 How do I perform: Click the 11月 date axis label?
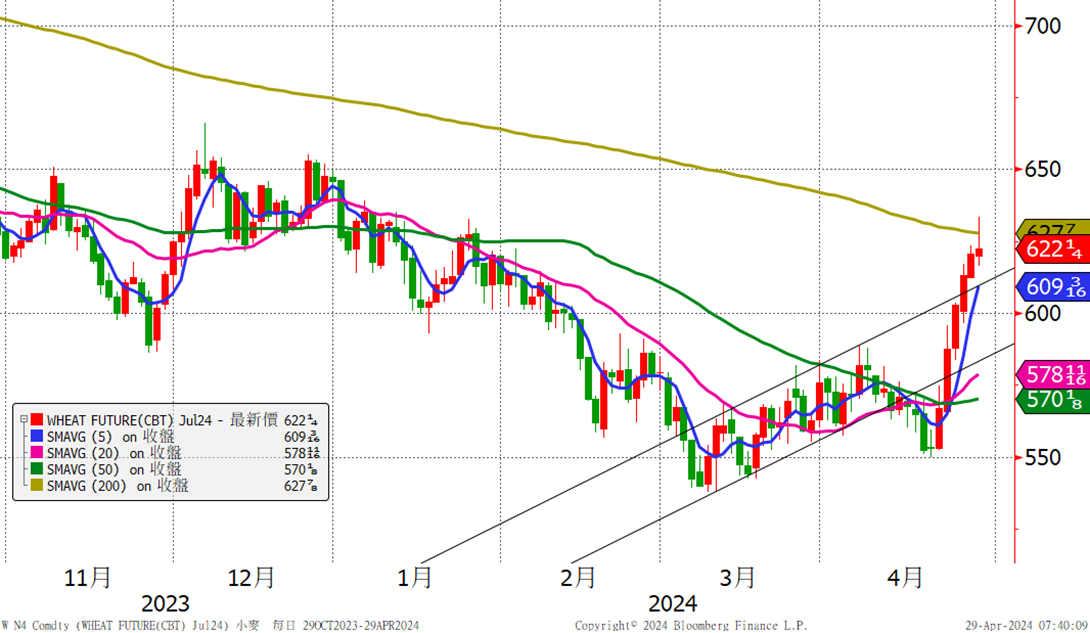88,577
